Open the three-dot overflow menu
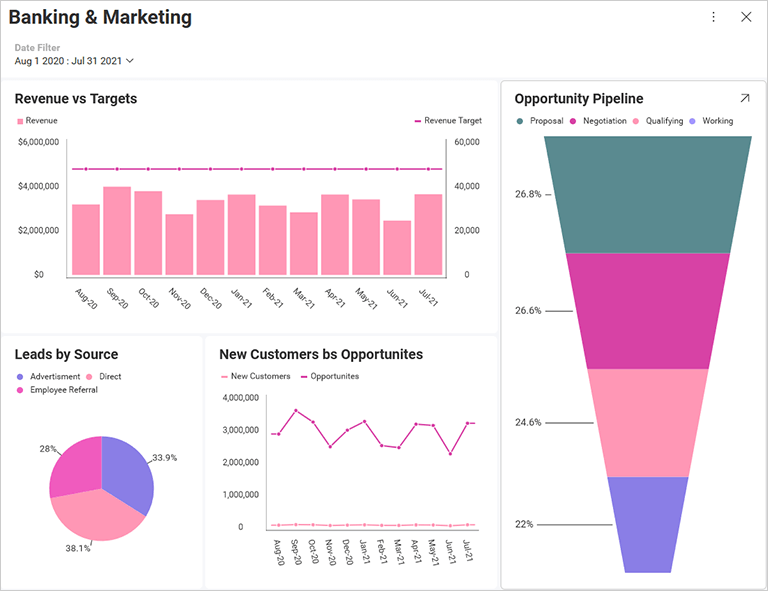The height and width of the screenshot is (591, 768). point(713,17)
